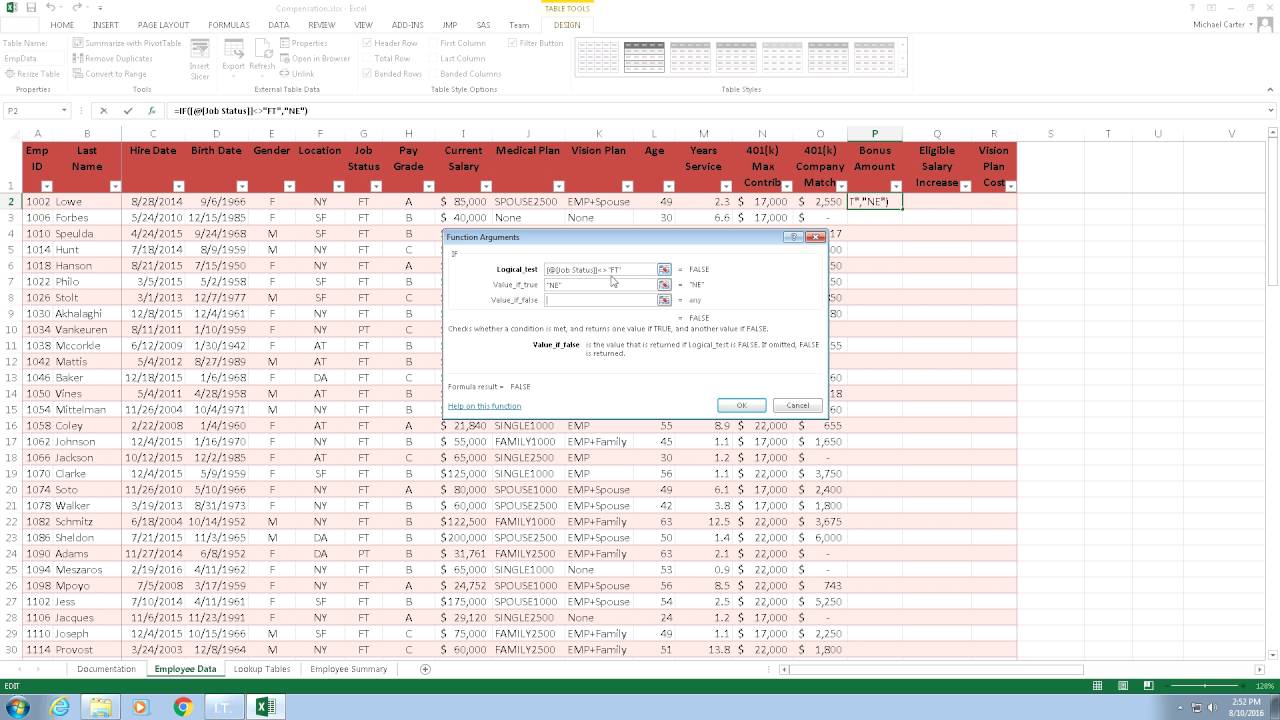Enable the Filter Button checkbox
The width and height of the screenshot is (1280, 720).
click(512, 43)
